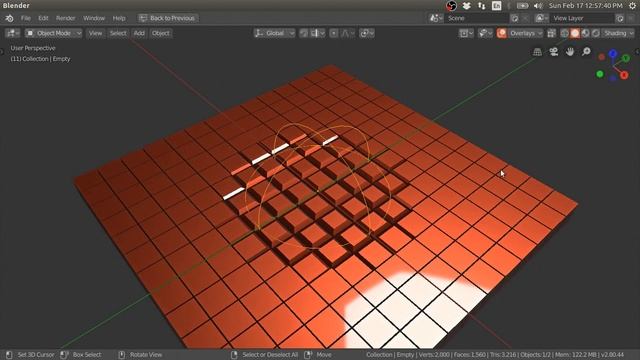Image resolution: width=640 pixels, height=360 pixels.
Task: Open the Edit menu
Action: point(43,18)
